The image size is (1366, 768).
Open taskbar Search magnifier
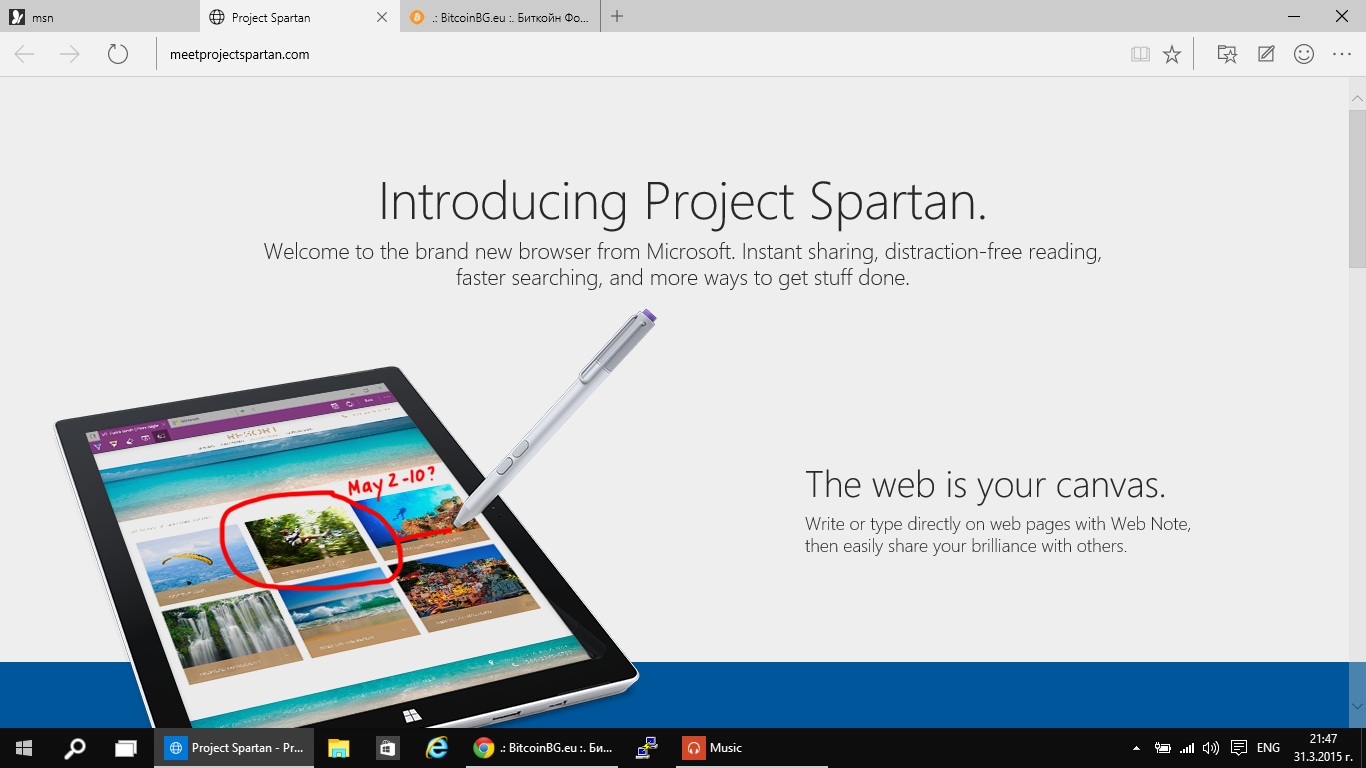coord(75,748)
